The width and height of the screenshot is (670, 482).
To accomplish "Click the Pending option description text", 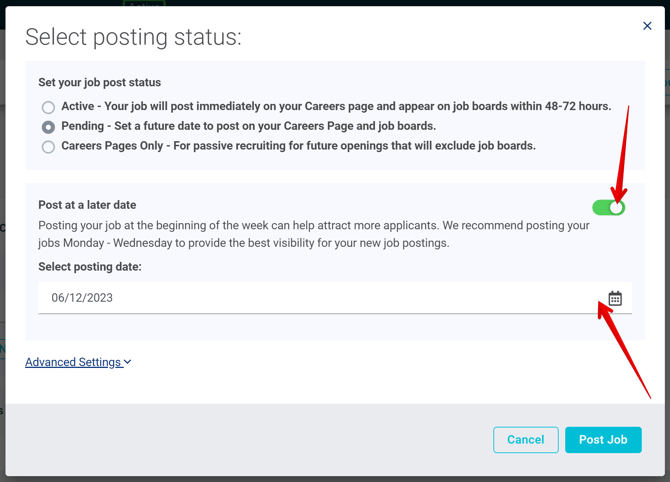I will pyautogui.click(x=249, y=126).
